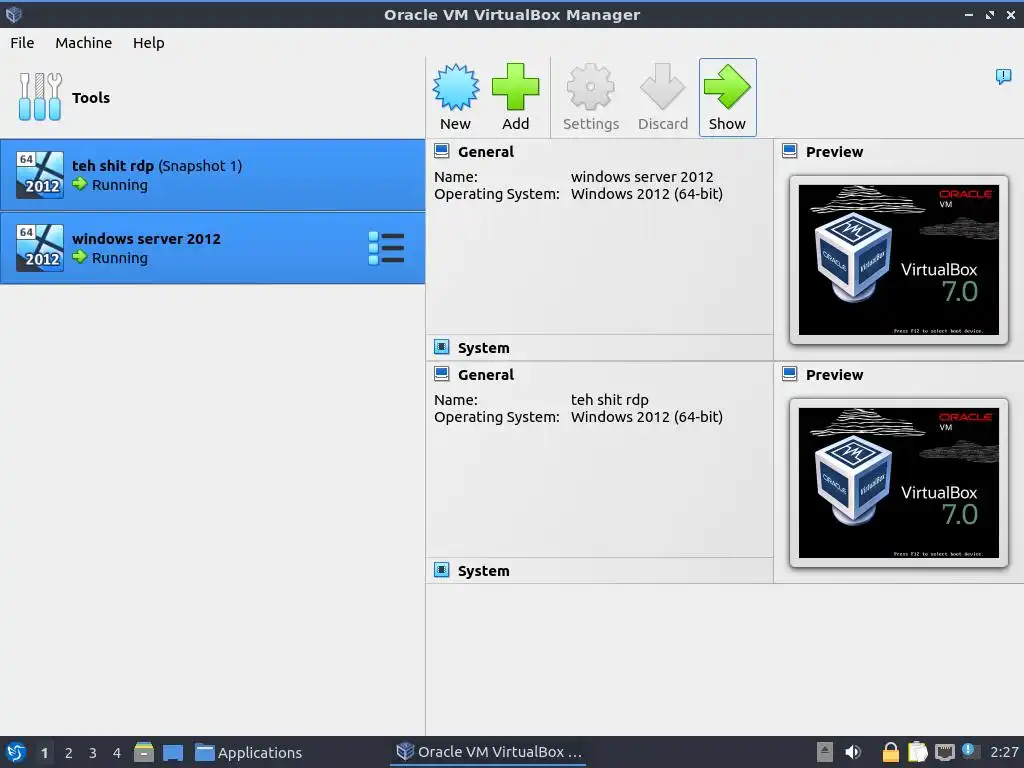Screen dimensions: 1024x768
Task: Select the windows server 2012 virtual machine
Action: coord(212,248)
